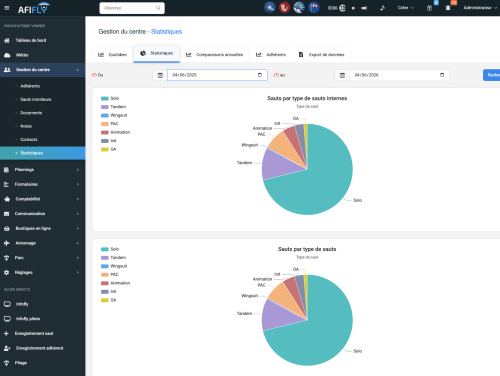The image size is (500, 376).
Task: Toggle Tandem legend in lower chart
Action: [113, 258]
